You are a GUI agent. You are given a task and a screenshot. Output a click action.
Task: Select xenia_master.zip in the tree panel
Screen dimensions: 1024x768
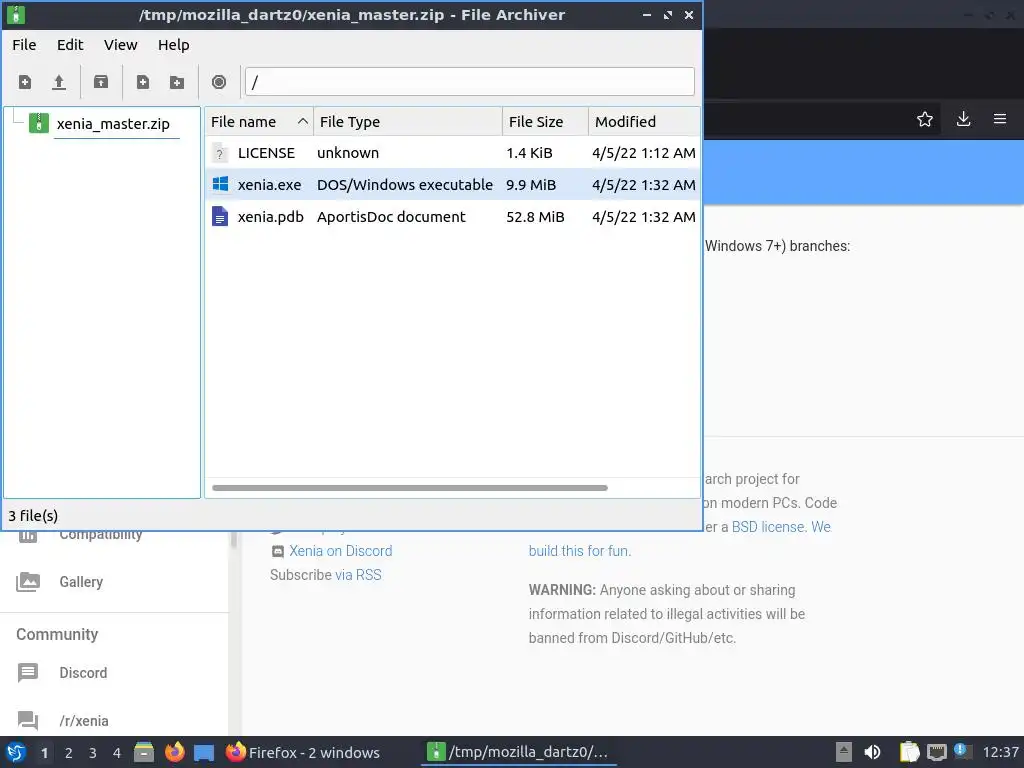[113, 123]
